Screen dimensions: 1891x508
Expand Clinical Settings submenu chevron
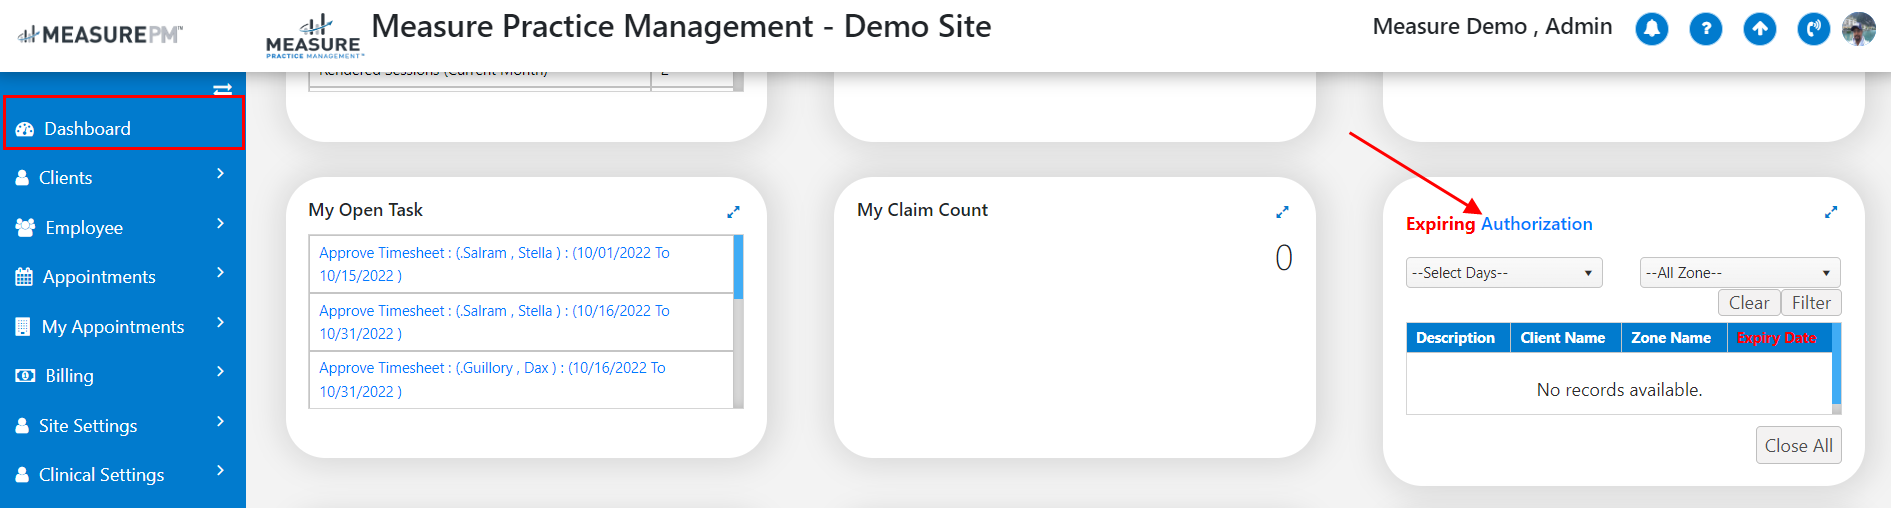pos(220,471)
